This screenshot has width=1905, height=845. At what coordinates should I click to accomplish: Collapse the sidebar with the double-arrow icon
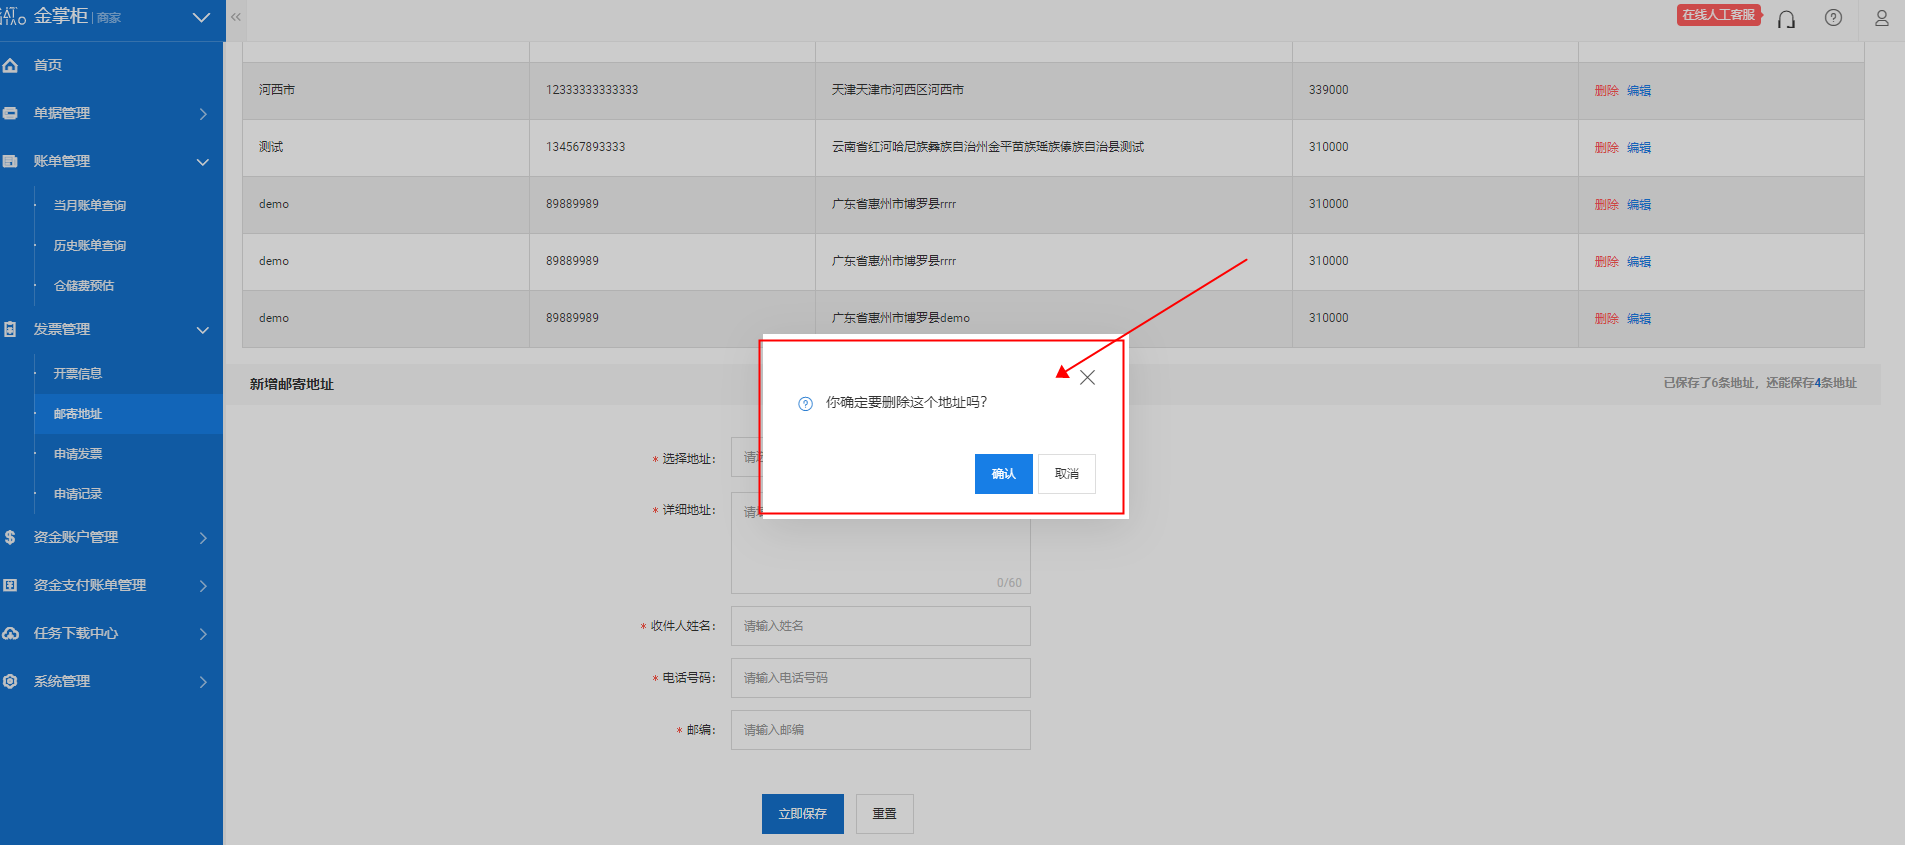[x=236, y=17]
